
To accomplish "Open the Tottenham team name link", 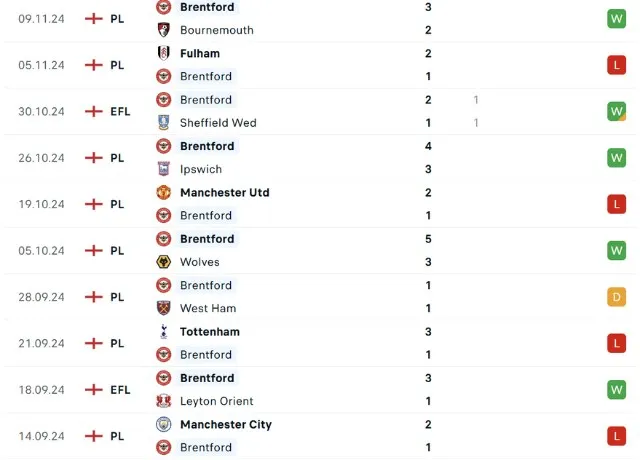I will point(210,331).
